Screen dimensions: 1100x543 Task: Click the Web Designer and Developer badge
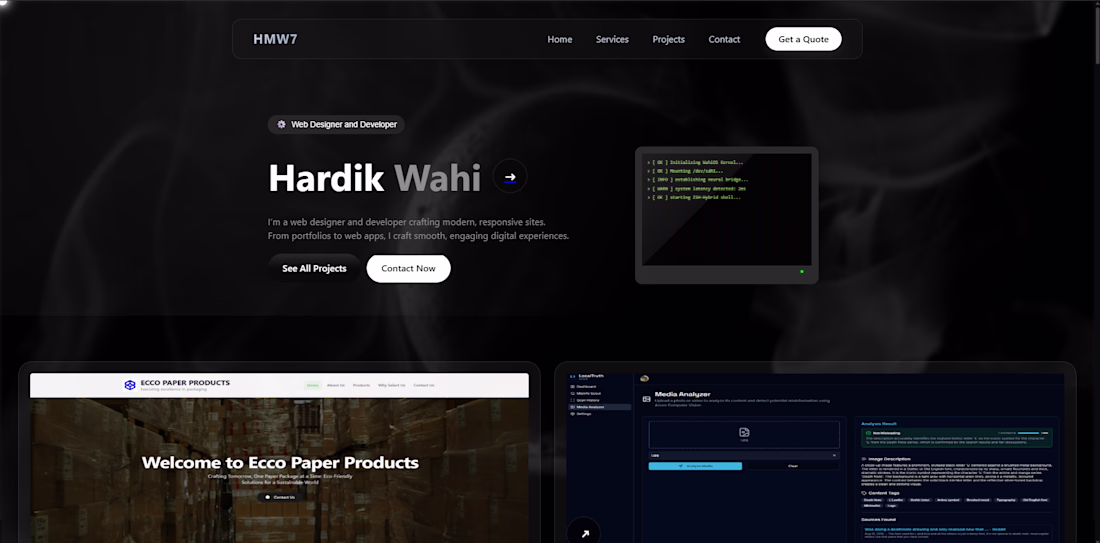pos(336,124)
